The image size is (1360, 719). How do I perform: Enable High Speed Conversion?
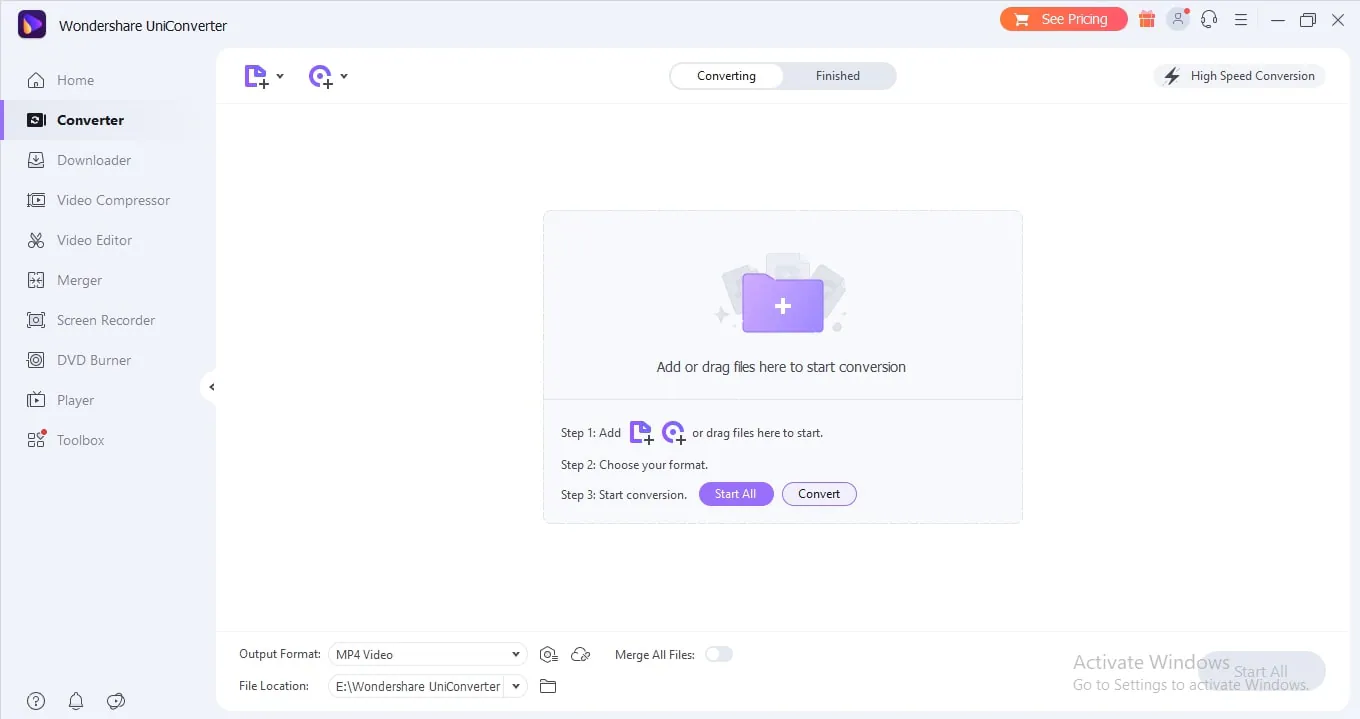pos(1239,76)
